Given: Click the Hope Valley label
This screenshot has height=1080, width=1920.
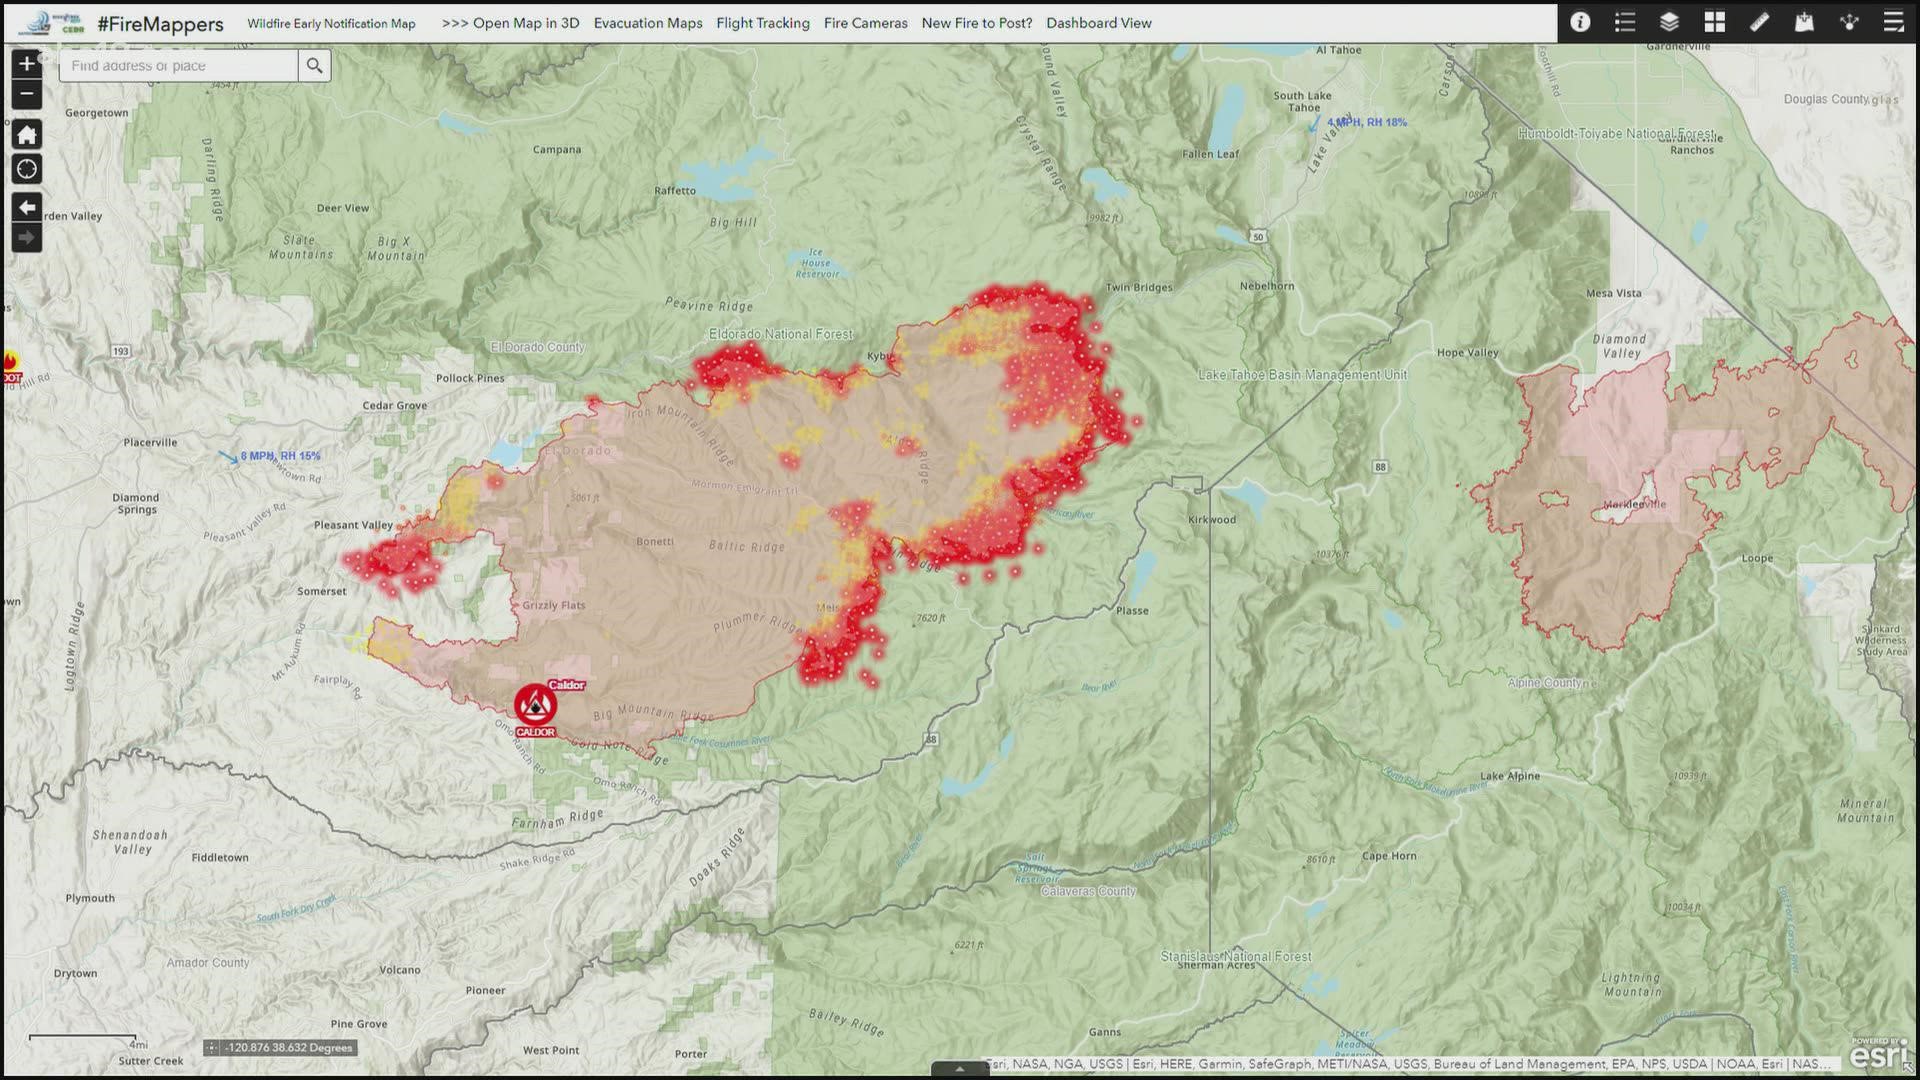Looking at the screenshot, I should (1467, 353).
